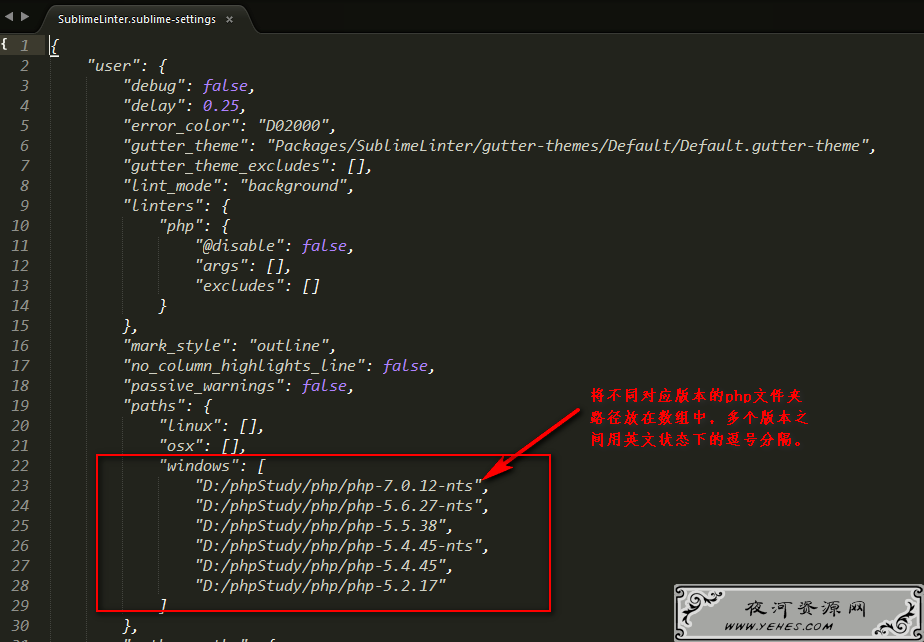The image size is (924, 642).
Task: Click the php-5.5.38 path string
Action: [321, 526]
